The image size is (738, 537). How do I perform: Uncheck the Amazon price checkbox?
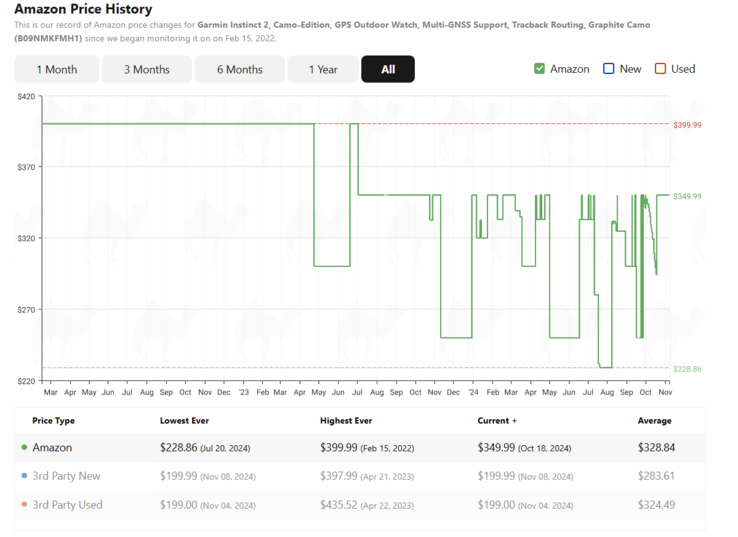[539, 69]
